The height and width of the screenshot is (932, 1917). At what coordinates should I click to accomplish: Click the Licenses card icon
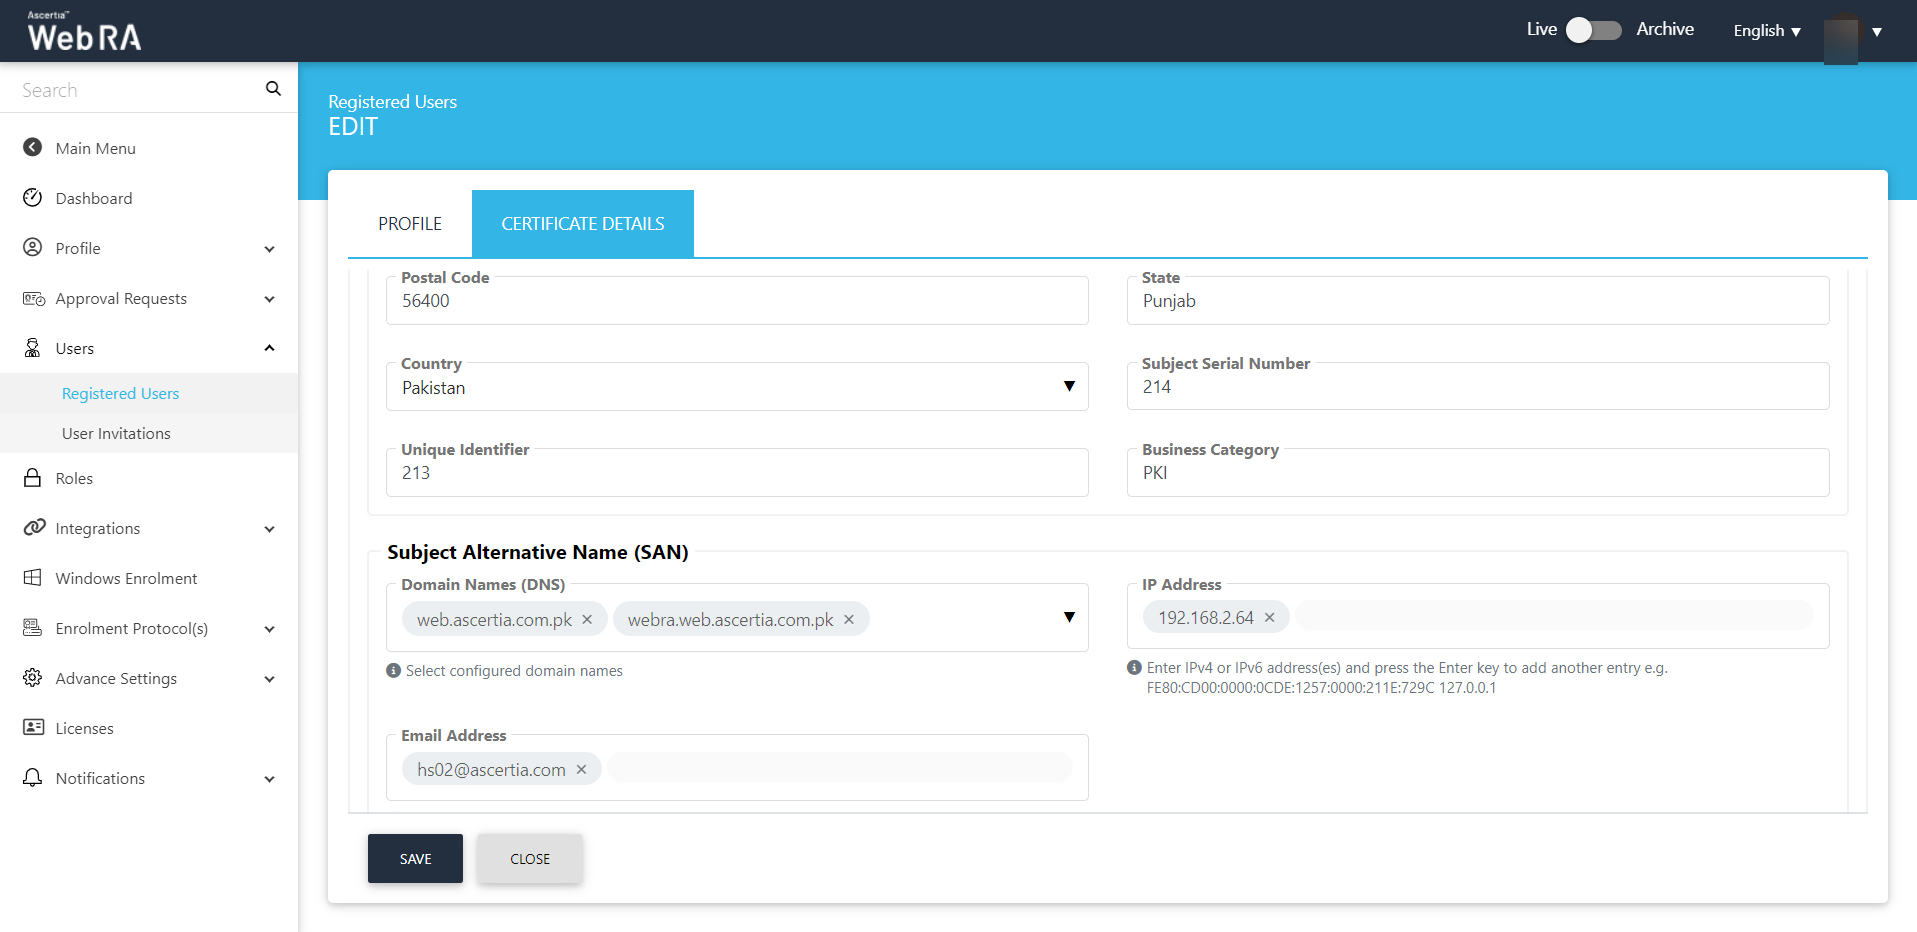tap(33, 728)
